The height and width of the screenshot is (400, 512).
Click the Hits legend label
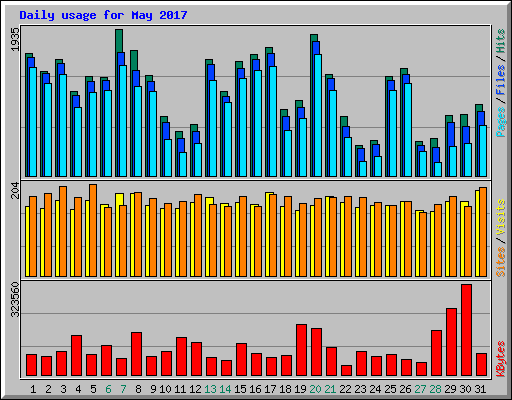click(501, 41)
